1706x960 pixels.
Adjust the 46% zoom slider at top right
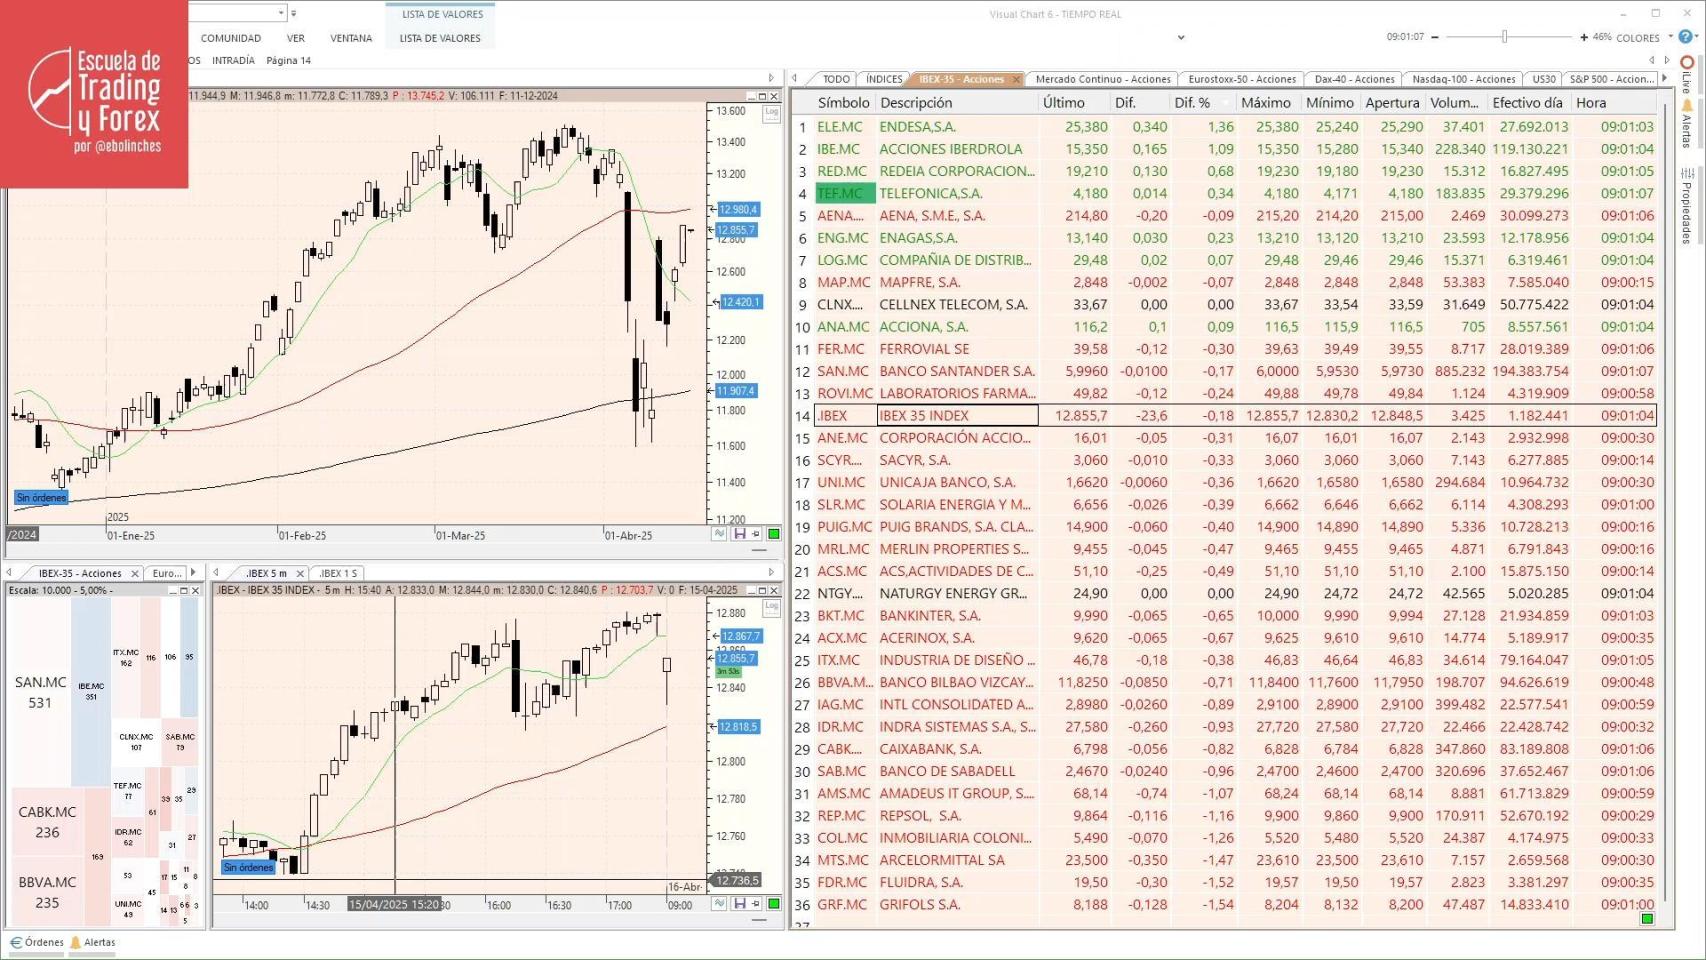pos(1504,37)
